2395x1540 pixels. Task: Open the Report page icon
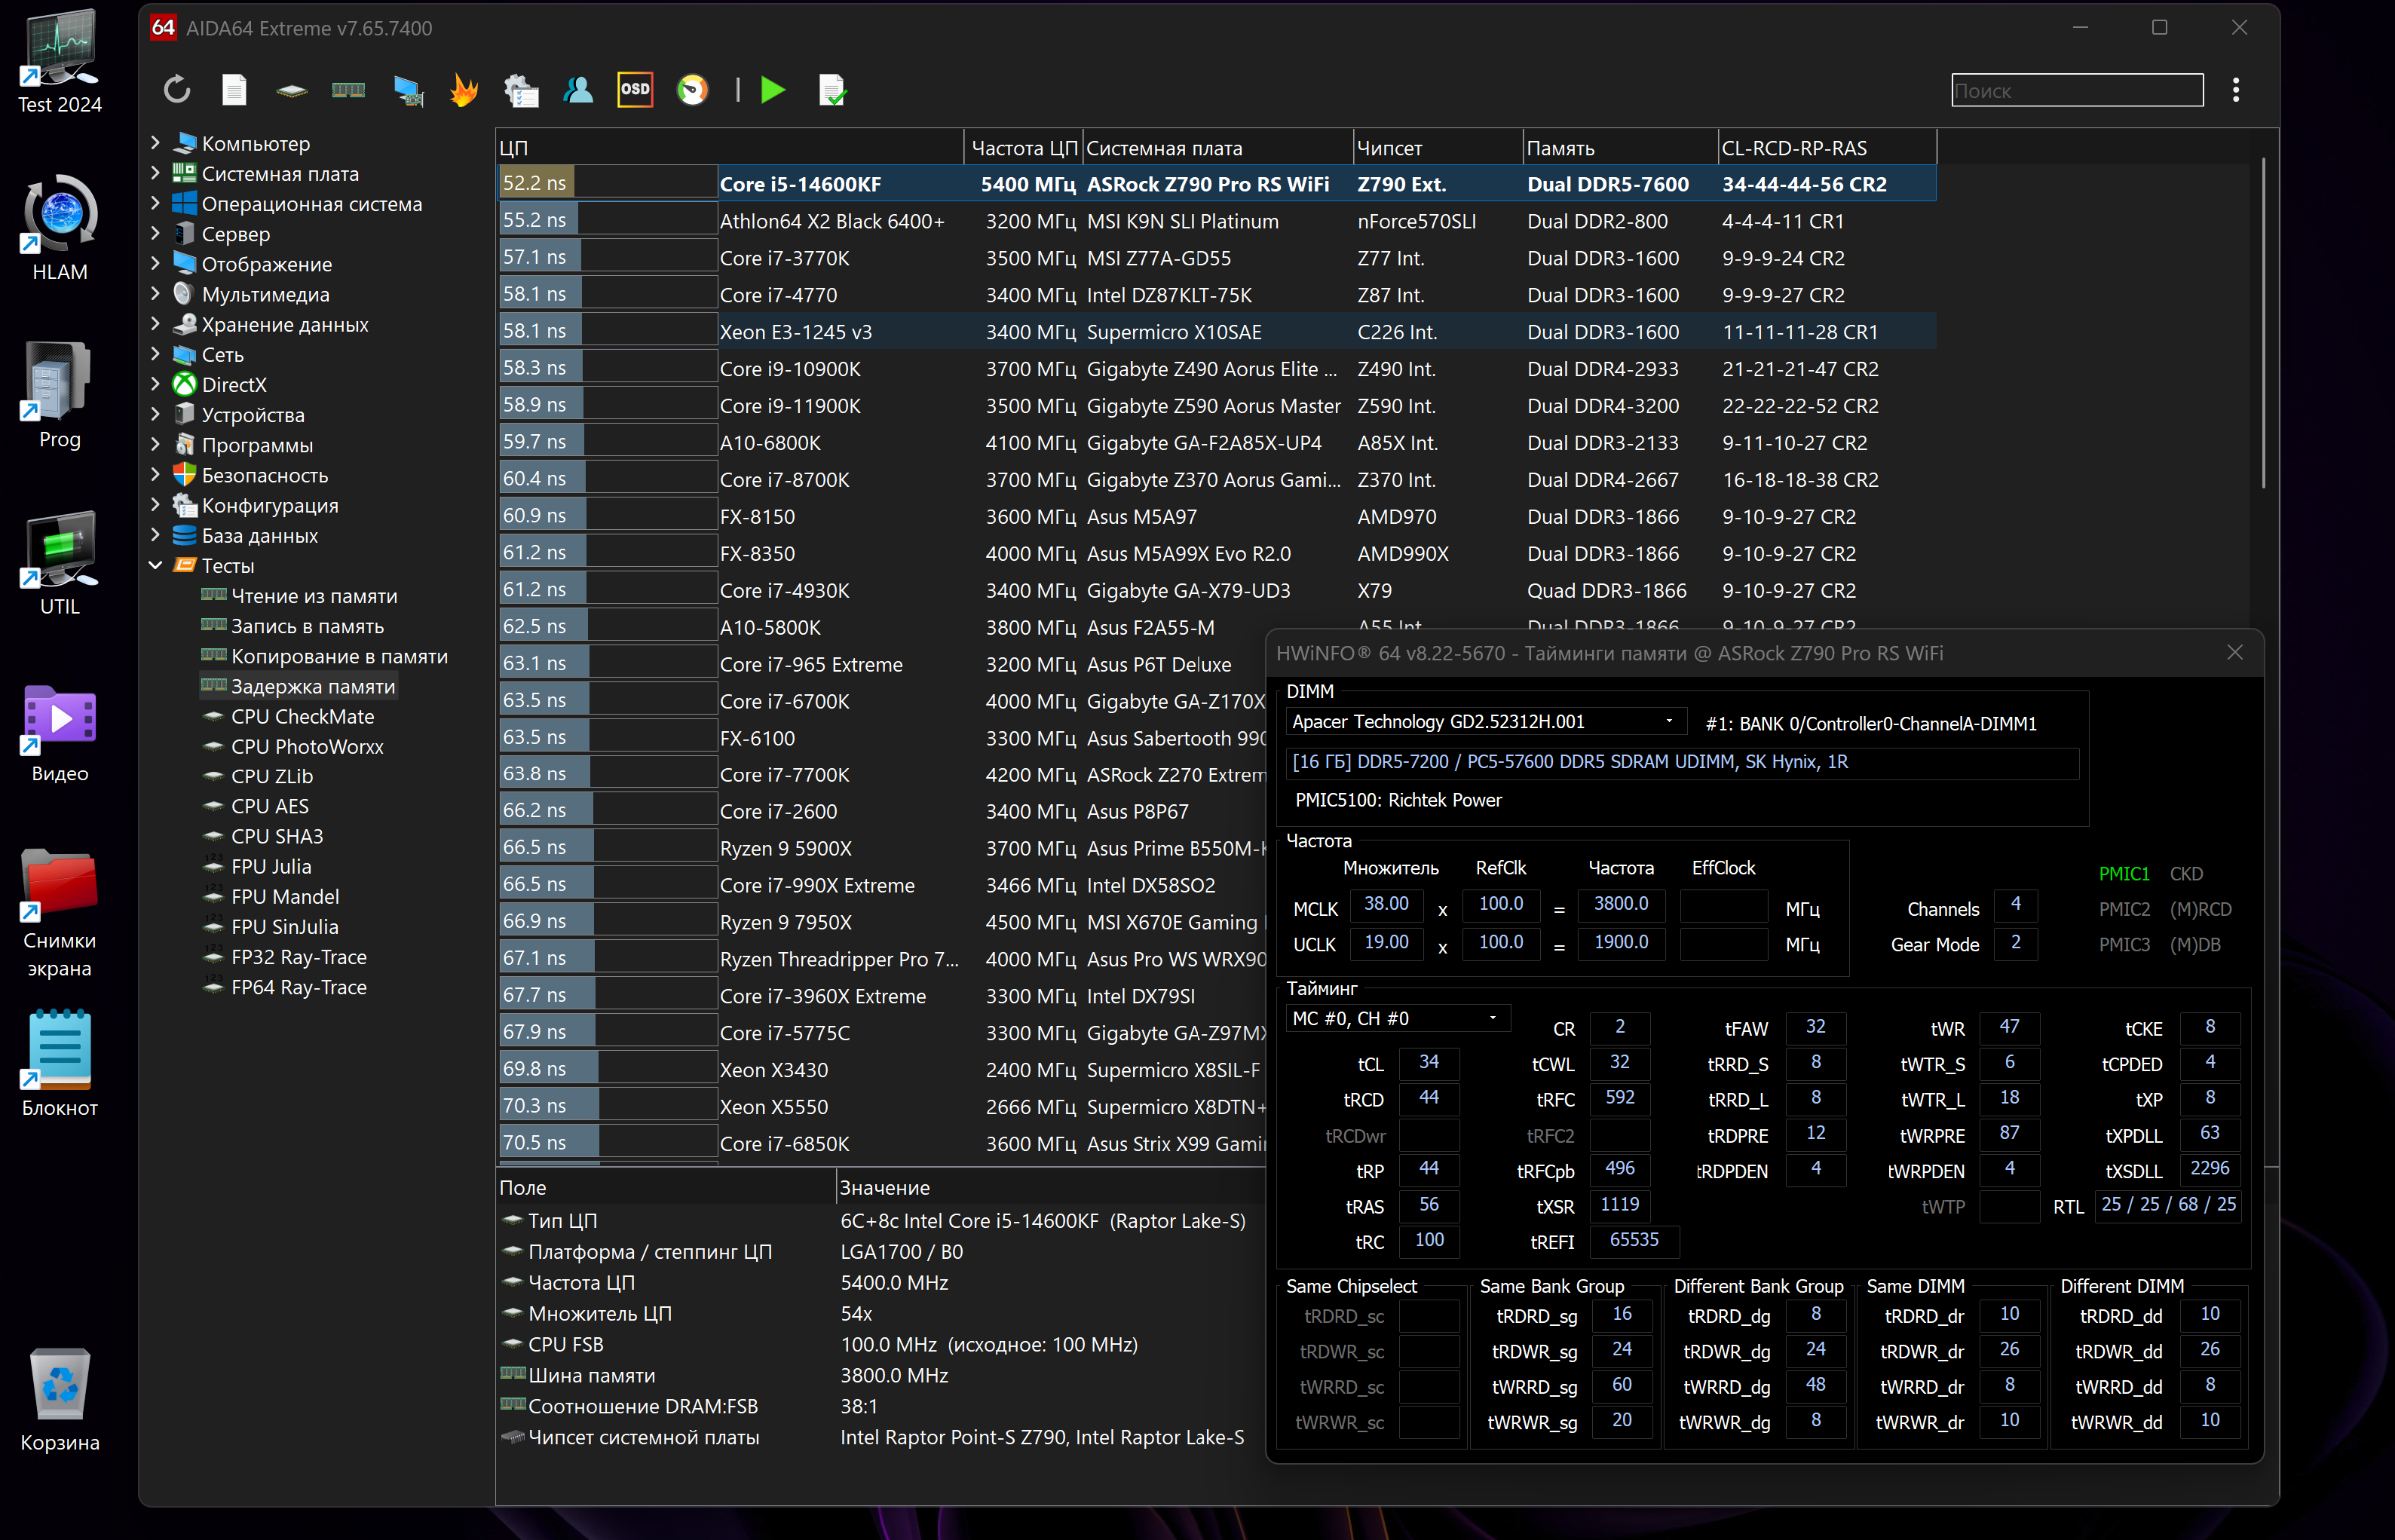click(x=234, y=90)
